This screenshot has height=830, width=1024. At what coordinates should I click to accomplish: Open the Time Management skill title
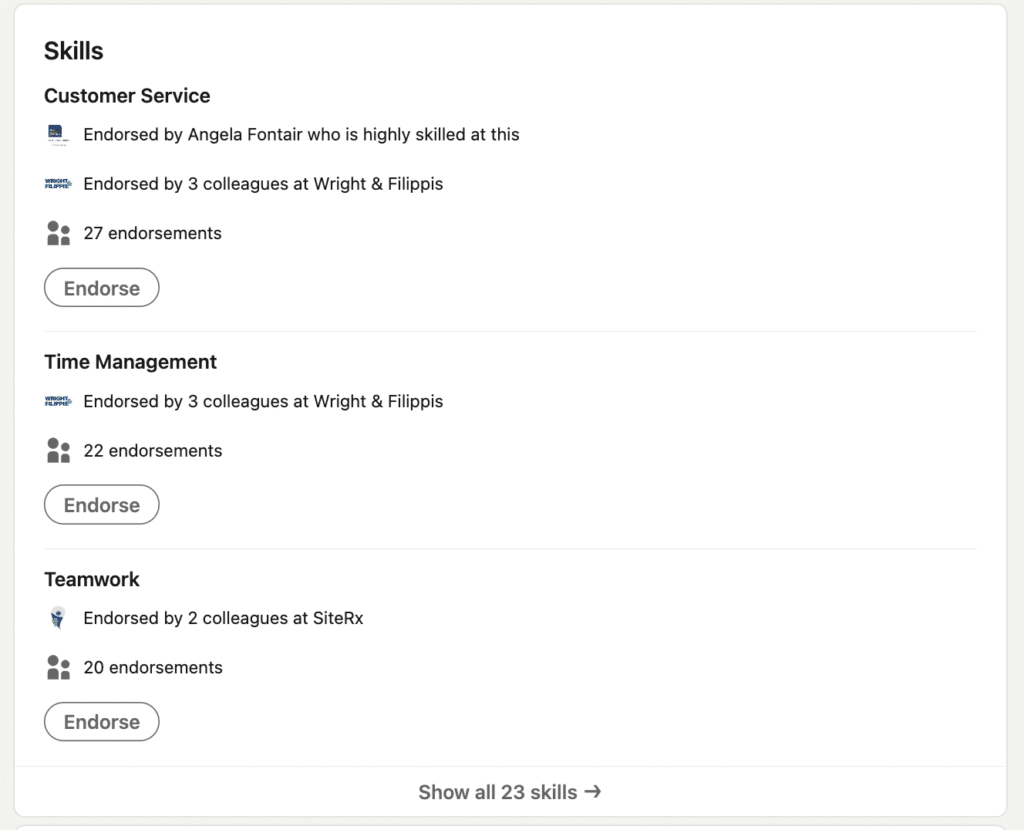(130, 362)
